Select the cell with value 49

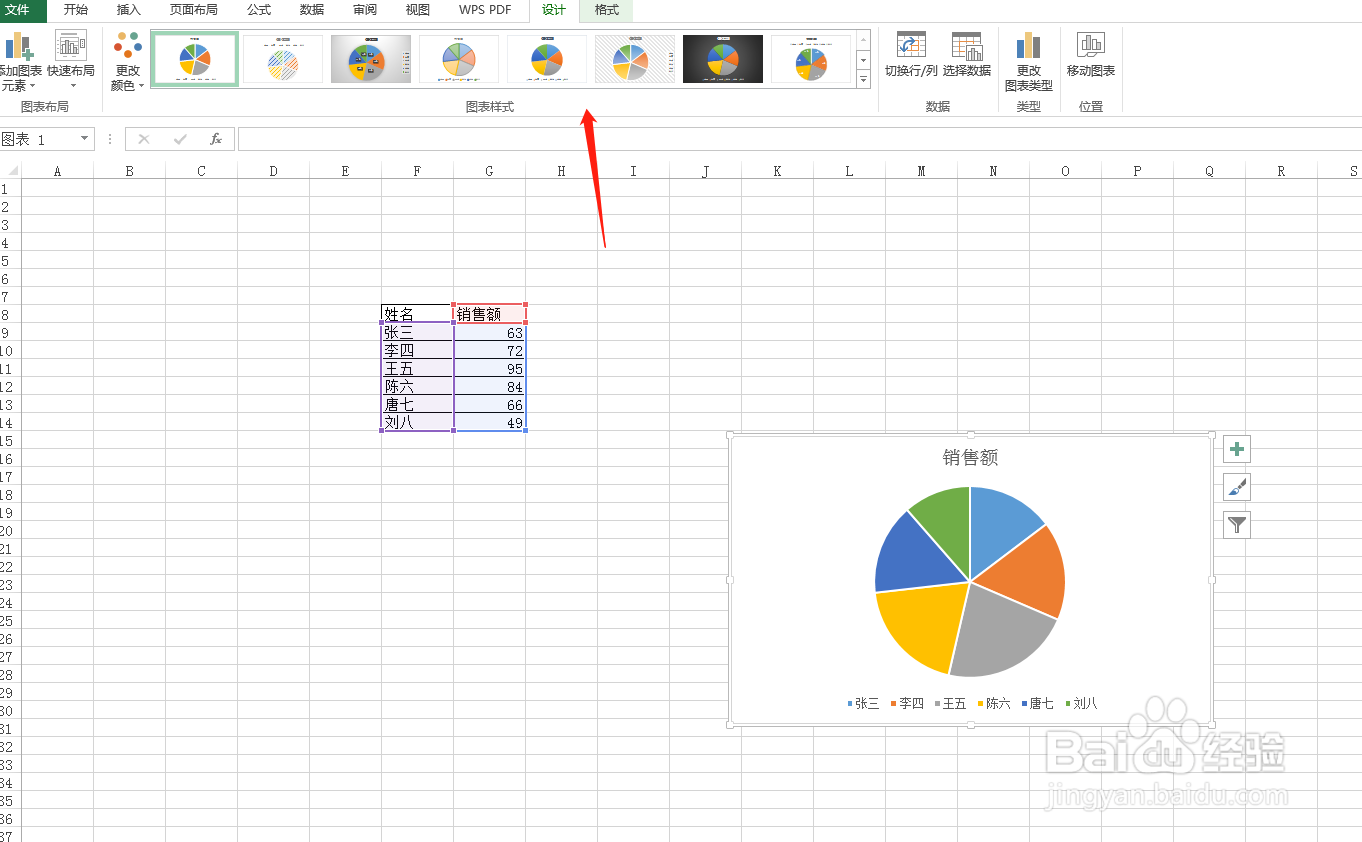(489, 422)
